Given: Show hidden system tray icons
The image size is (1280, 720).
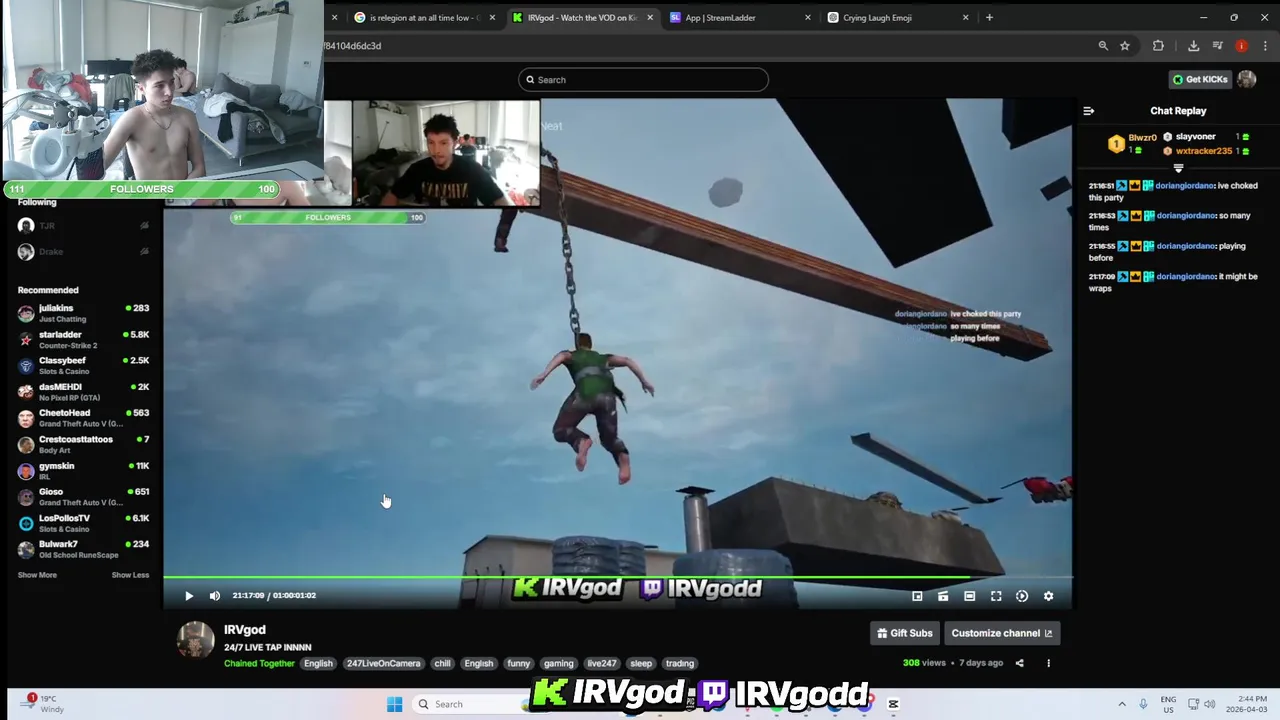Looking at the screenshot, I should click(1121, 704).
